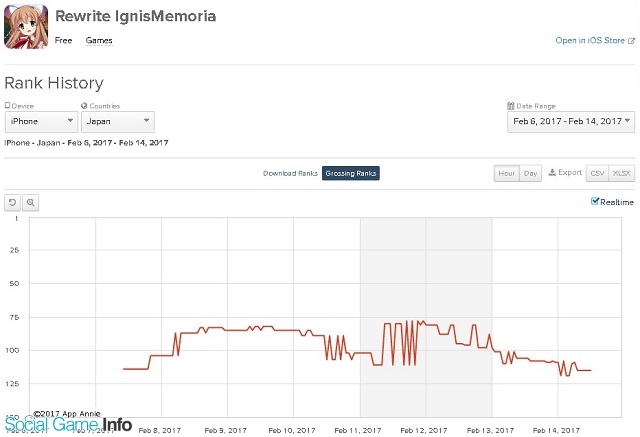
Task: Click the globe icon next to Countries
Action: [x=84, y=106]
